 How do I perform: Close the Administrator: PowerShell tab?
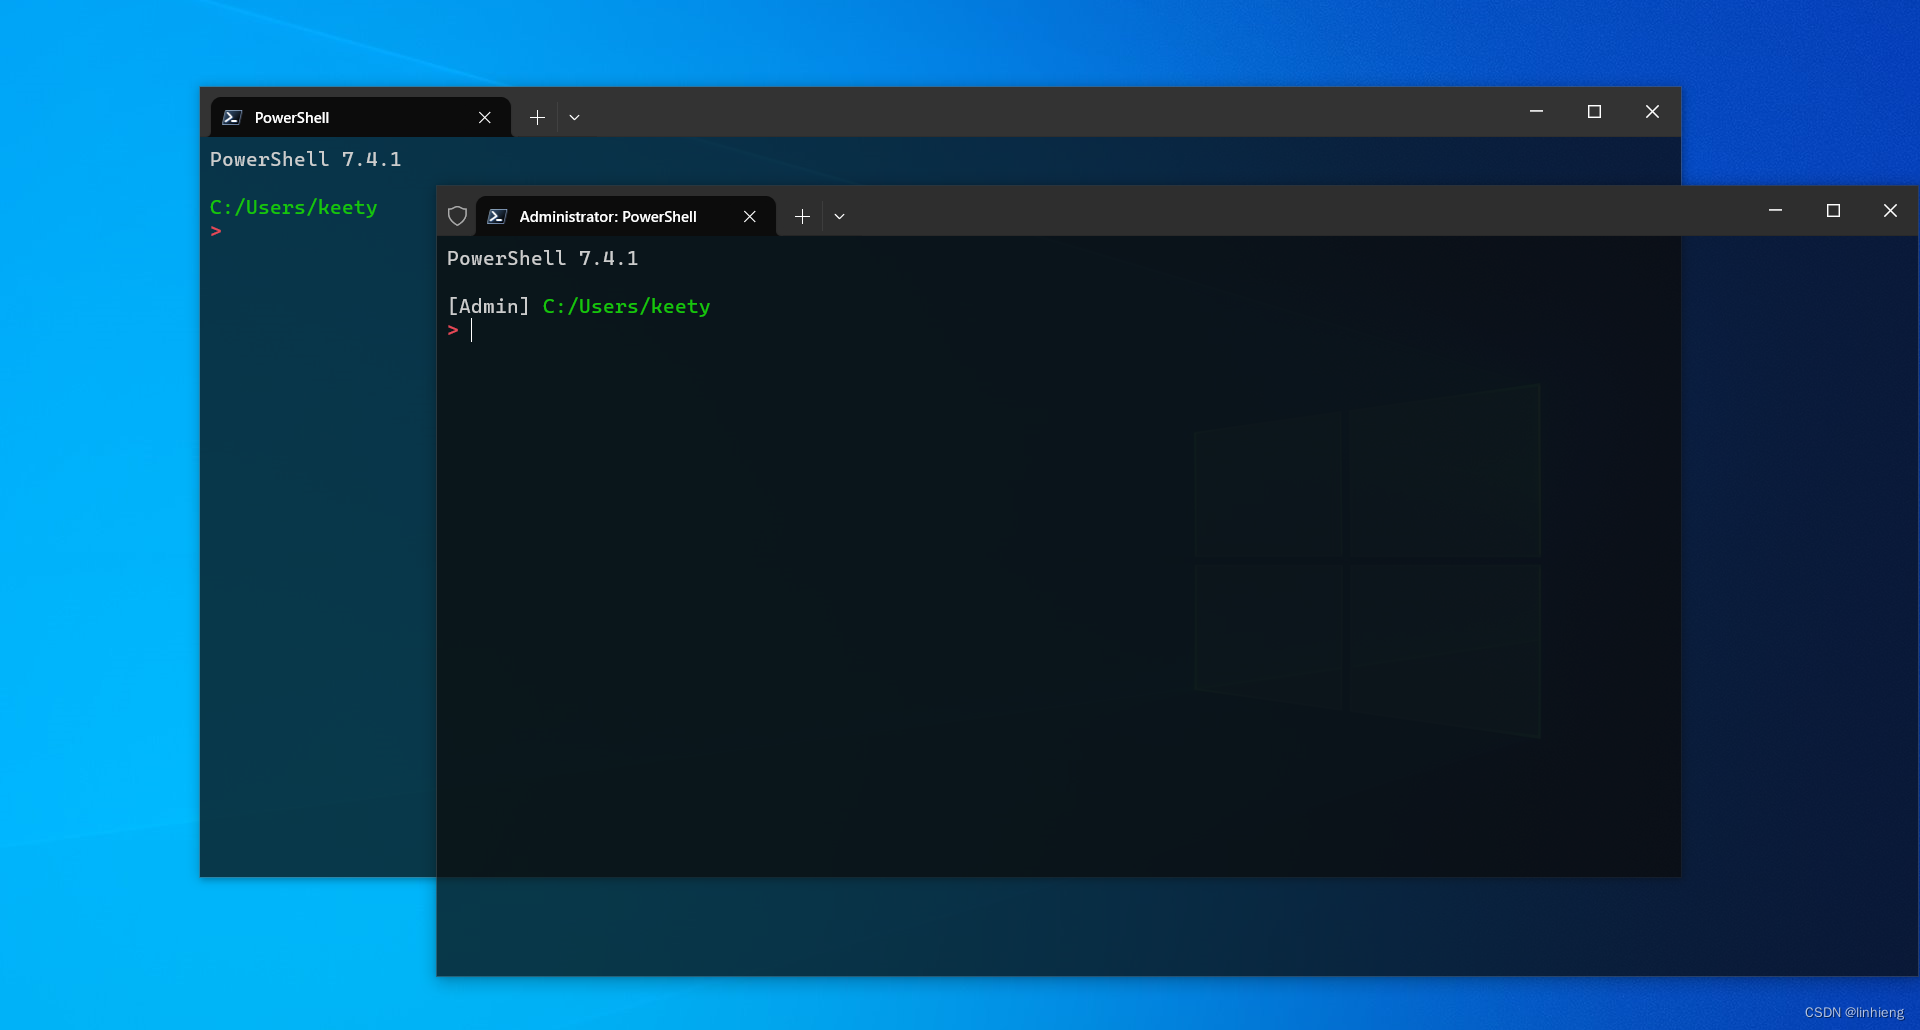click(x=750, y=217)
